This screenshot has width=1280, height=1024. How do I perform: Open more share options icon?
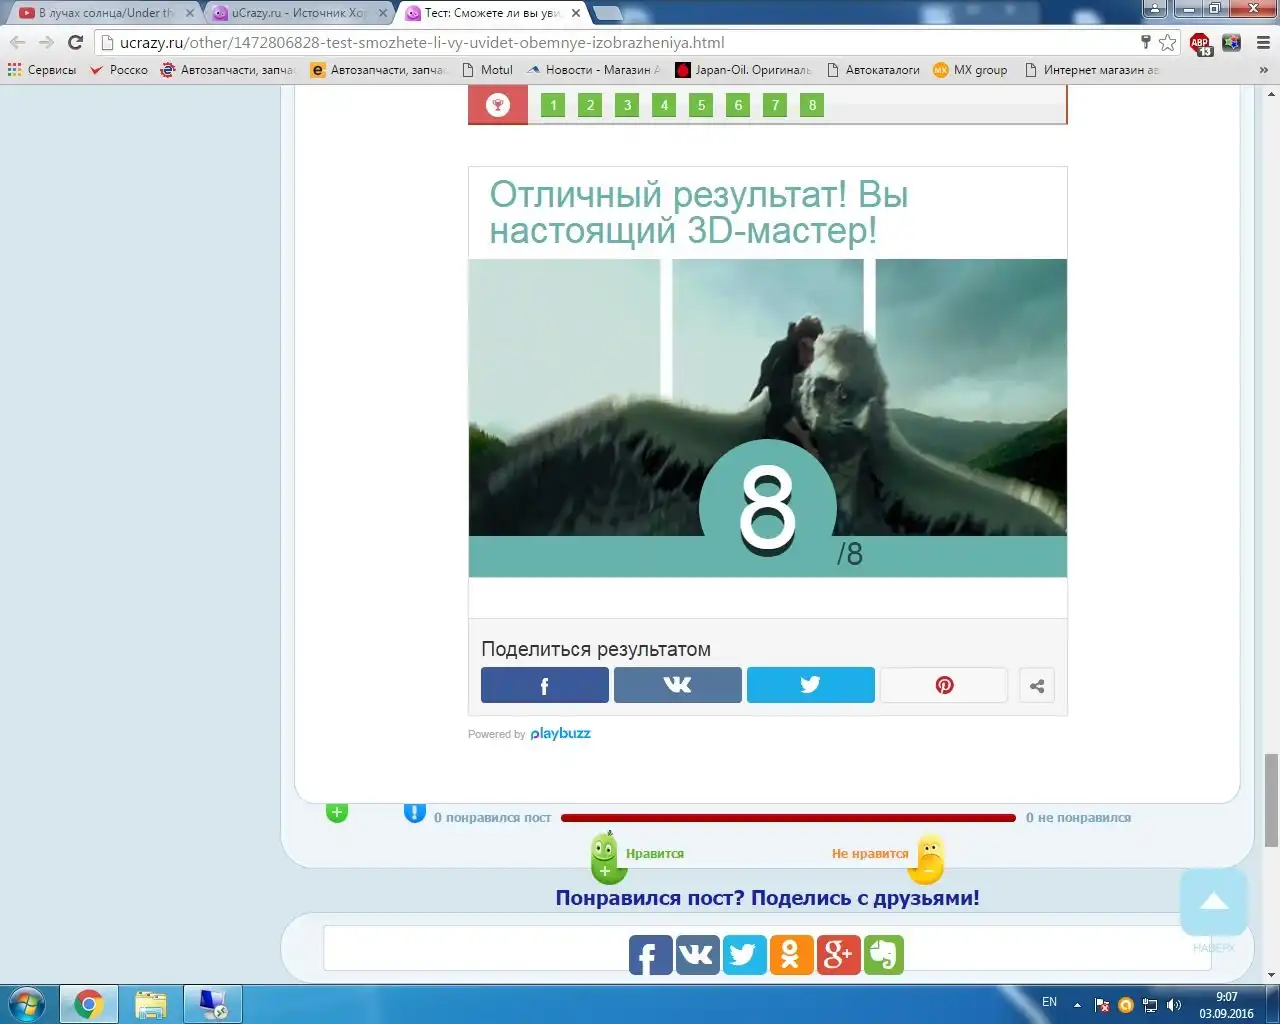coord(1037,686)
